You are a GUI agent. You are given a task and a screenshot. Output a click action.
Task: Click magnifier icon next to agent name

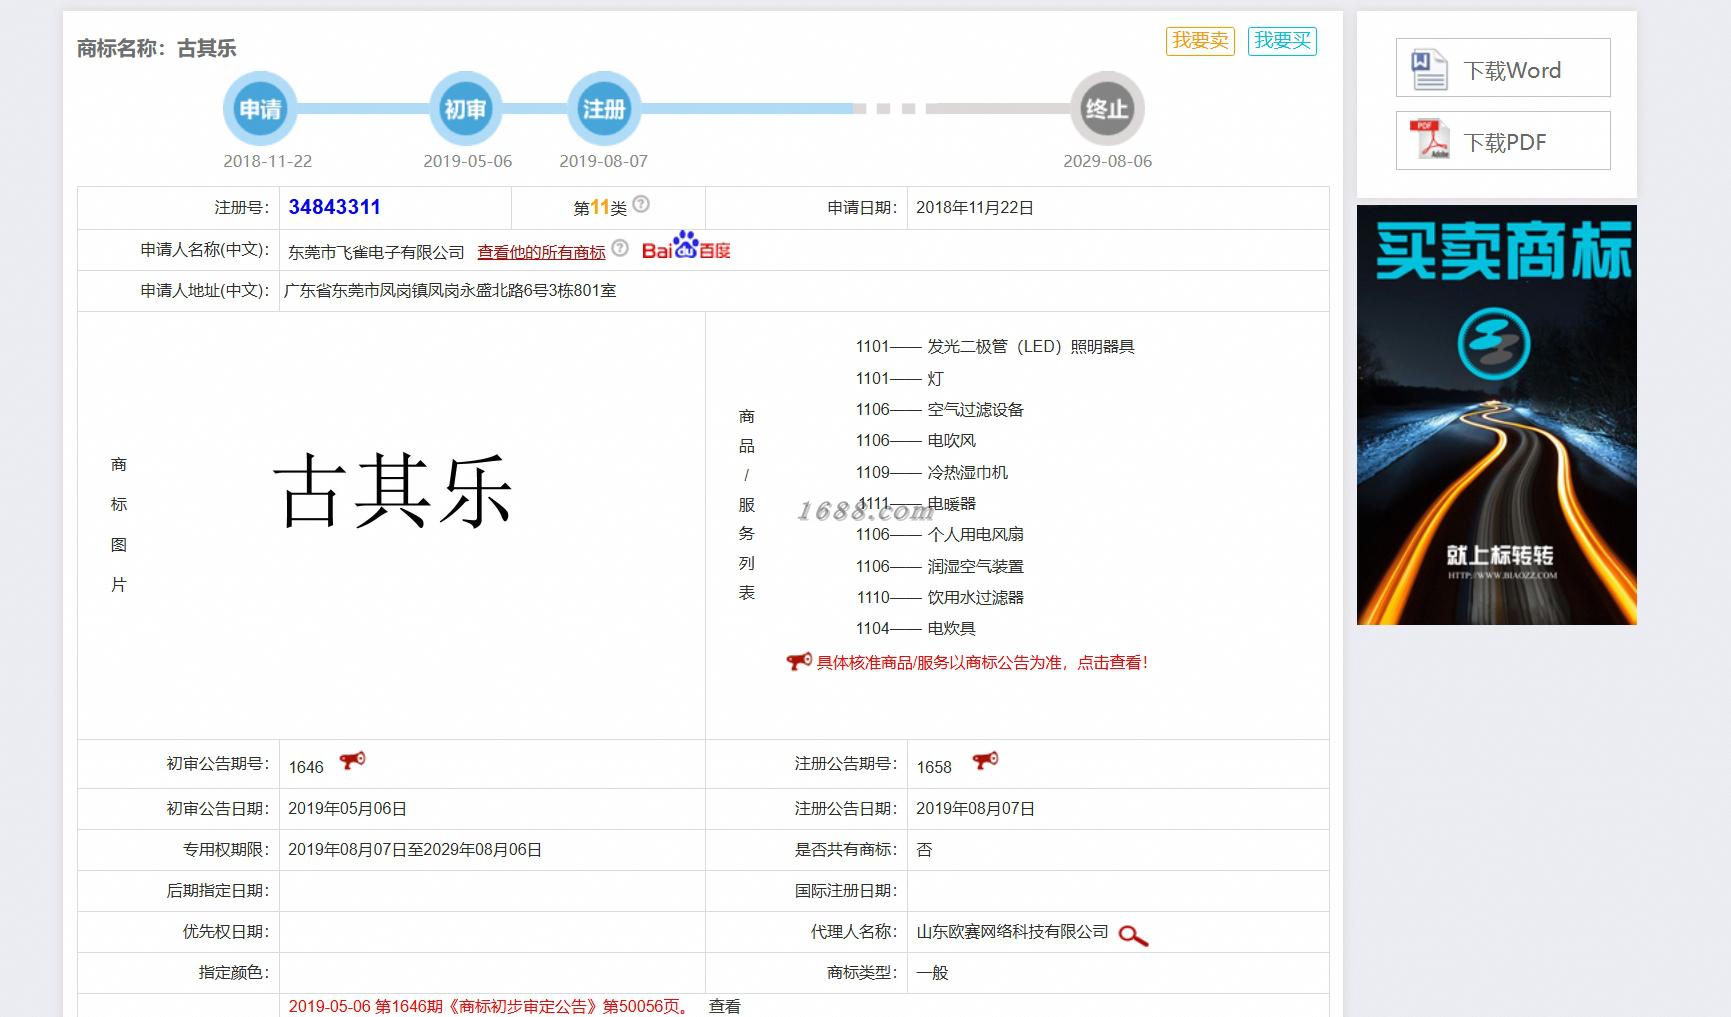[x=1133, y=935]
